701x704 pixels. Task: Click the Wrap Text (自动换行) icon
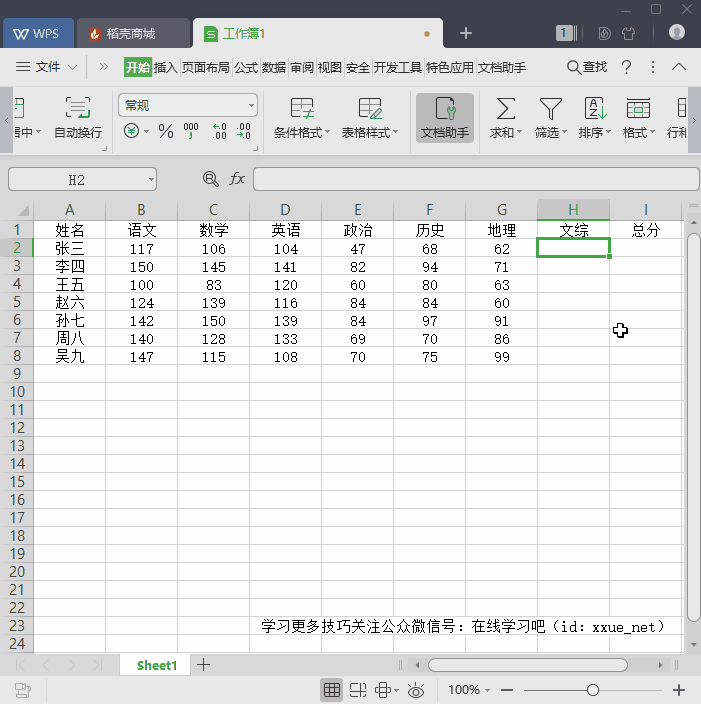(x=77, y=108)
